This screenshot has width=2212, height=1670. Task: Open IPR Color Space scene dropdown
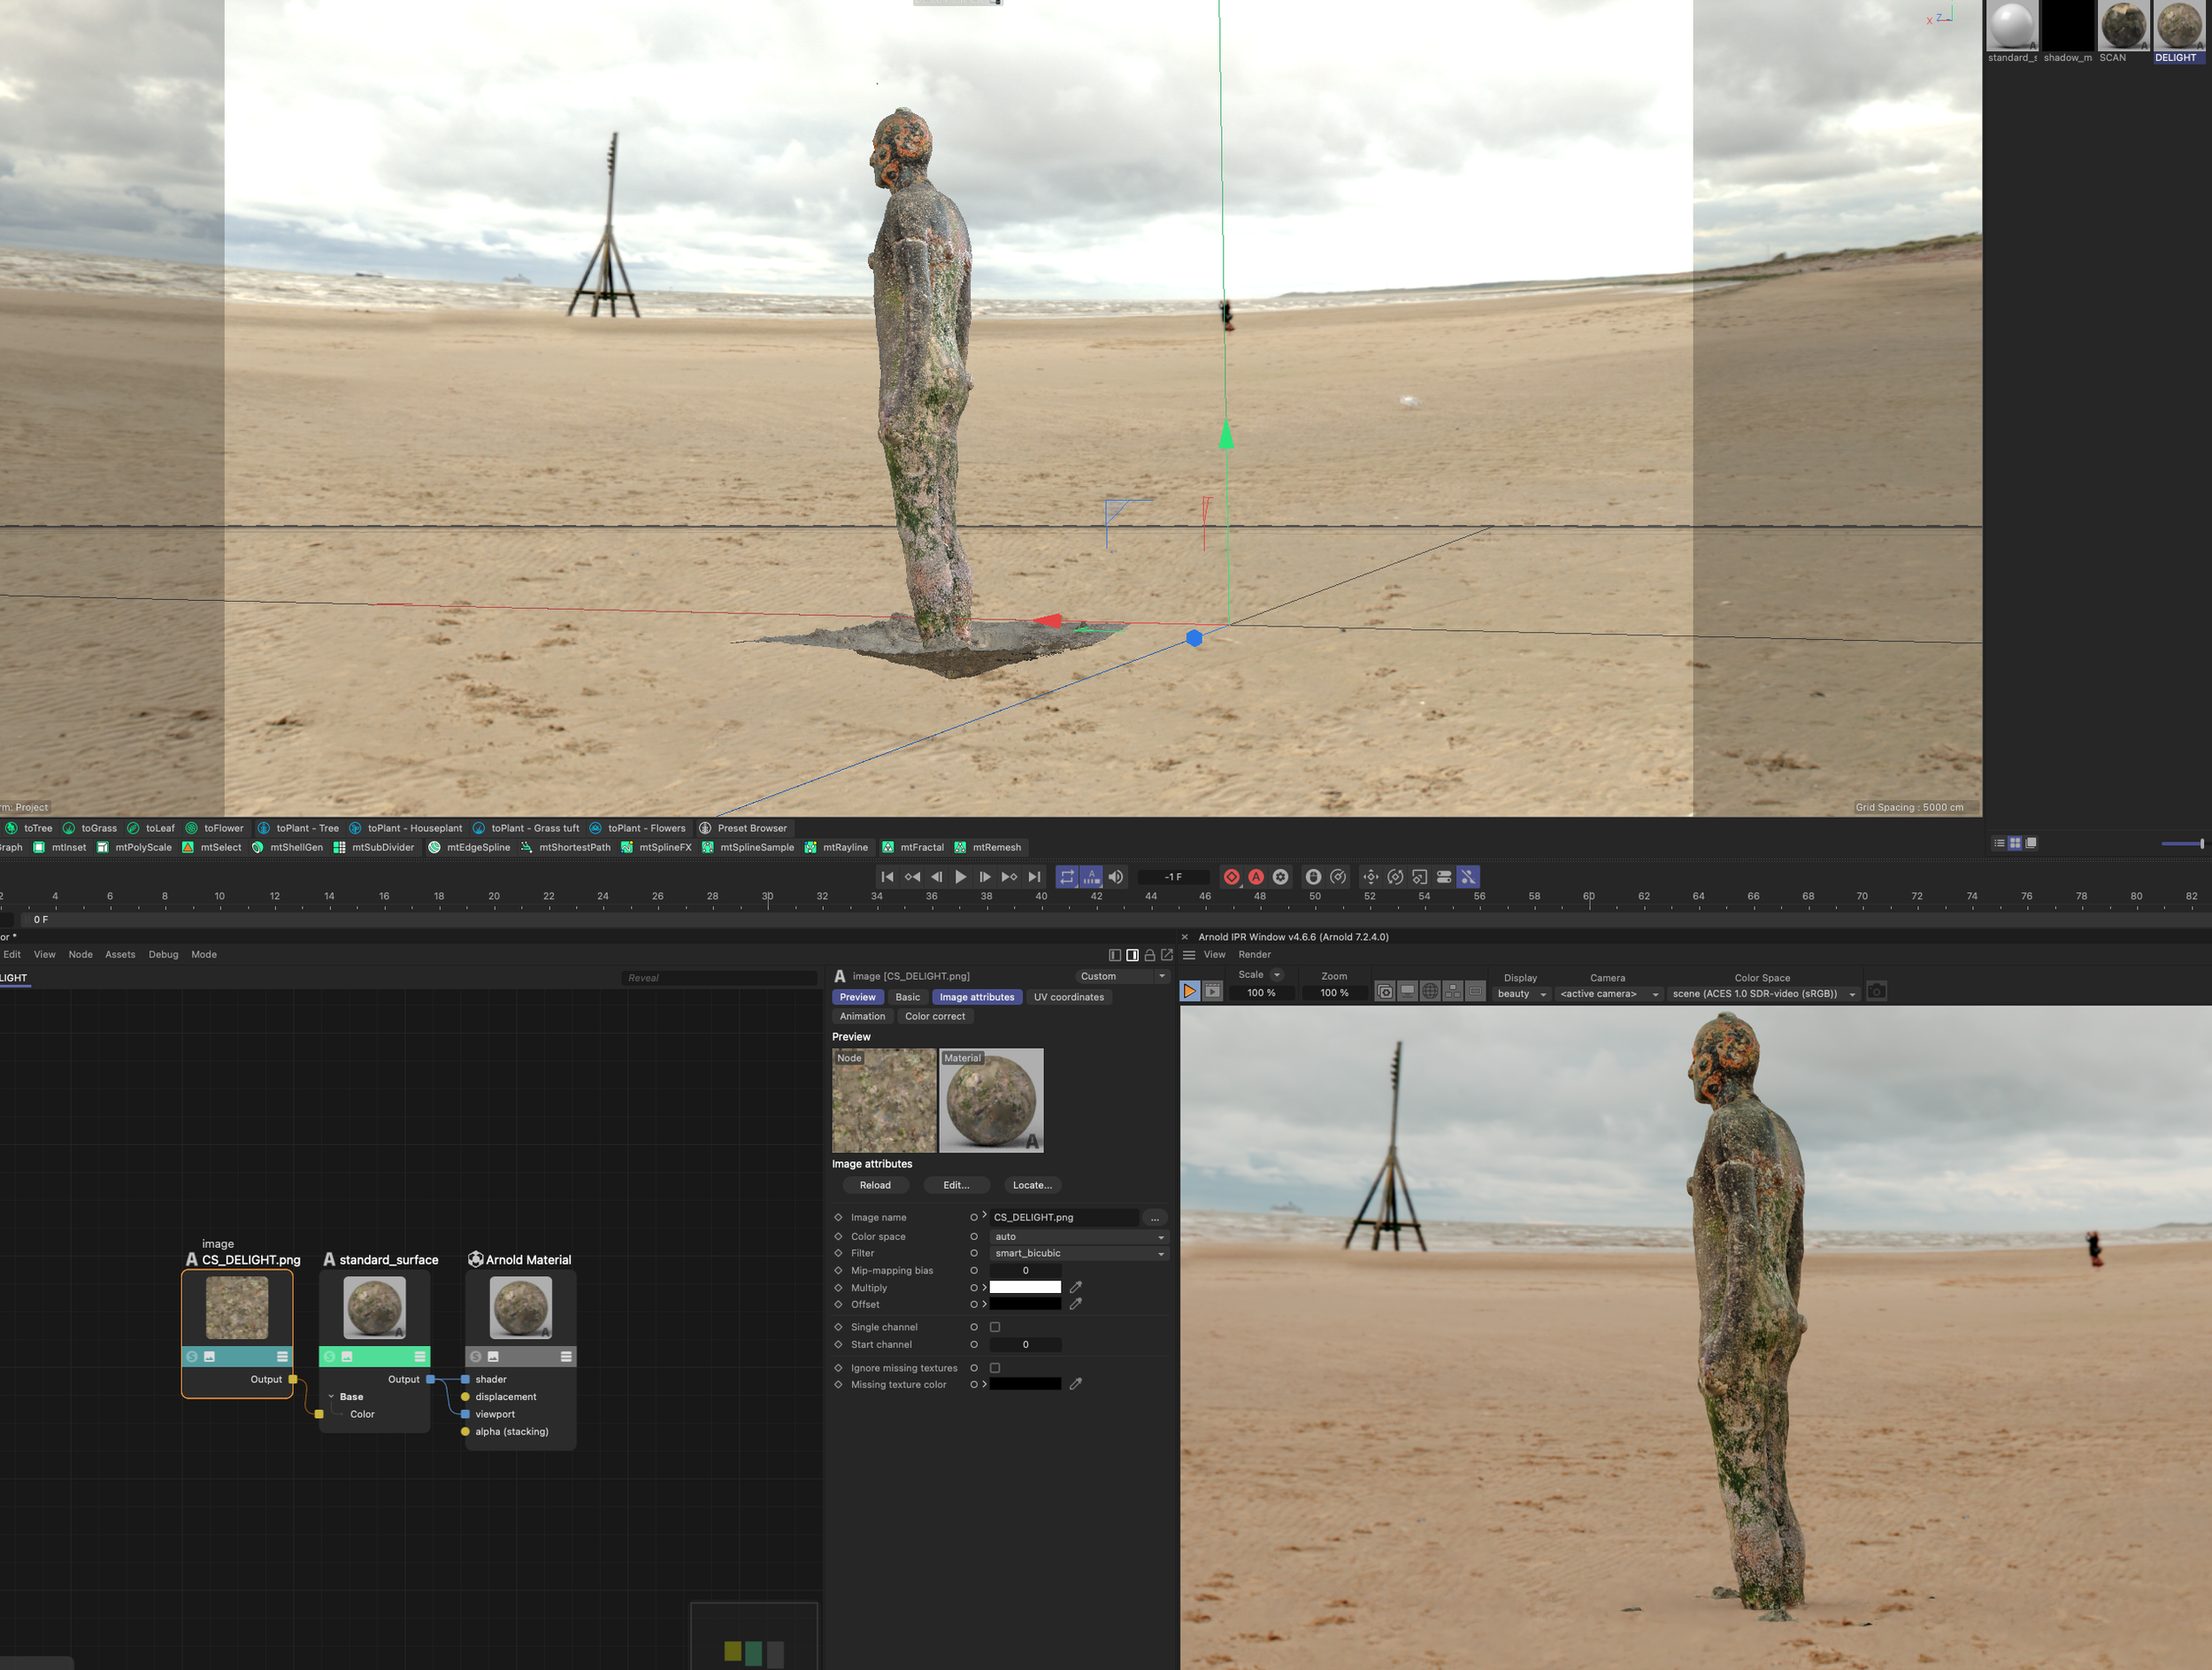pos(1764,994)
